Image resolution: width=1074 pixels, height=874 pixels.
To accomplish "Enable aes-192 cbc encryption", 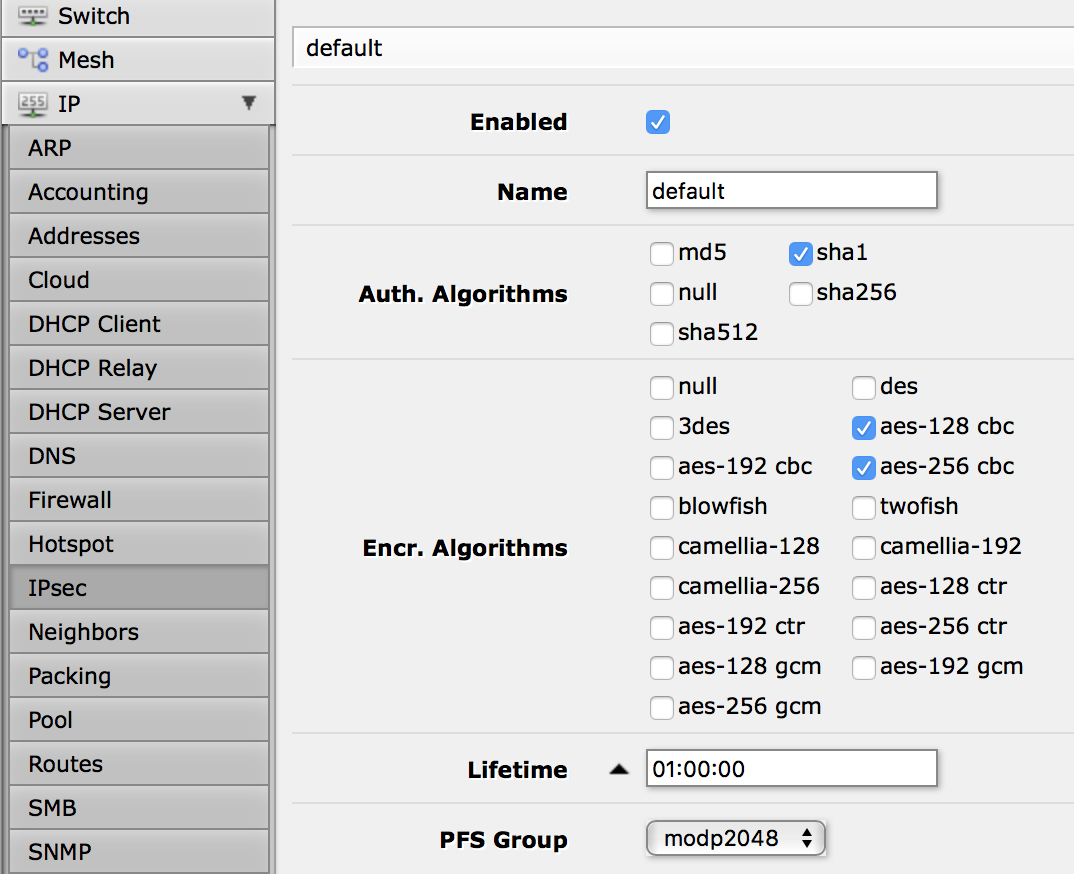I will [662, 467].
